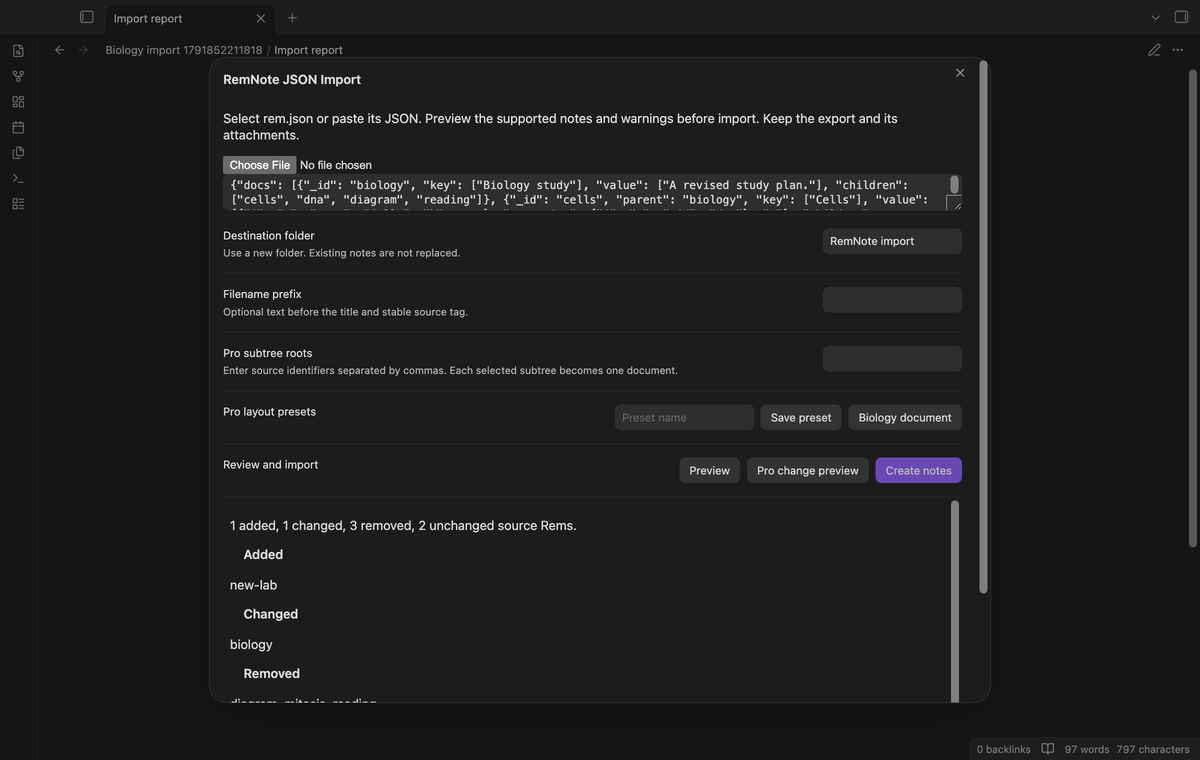Click the 'Added' heading

point(263,555)
